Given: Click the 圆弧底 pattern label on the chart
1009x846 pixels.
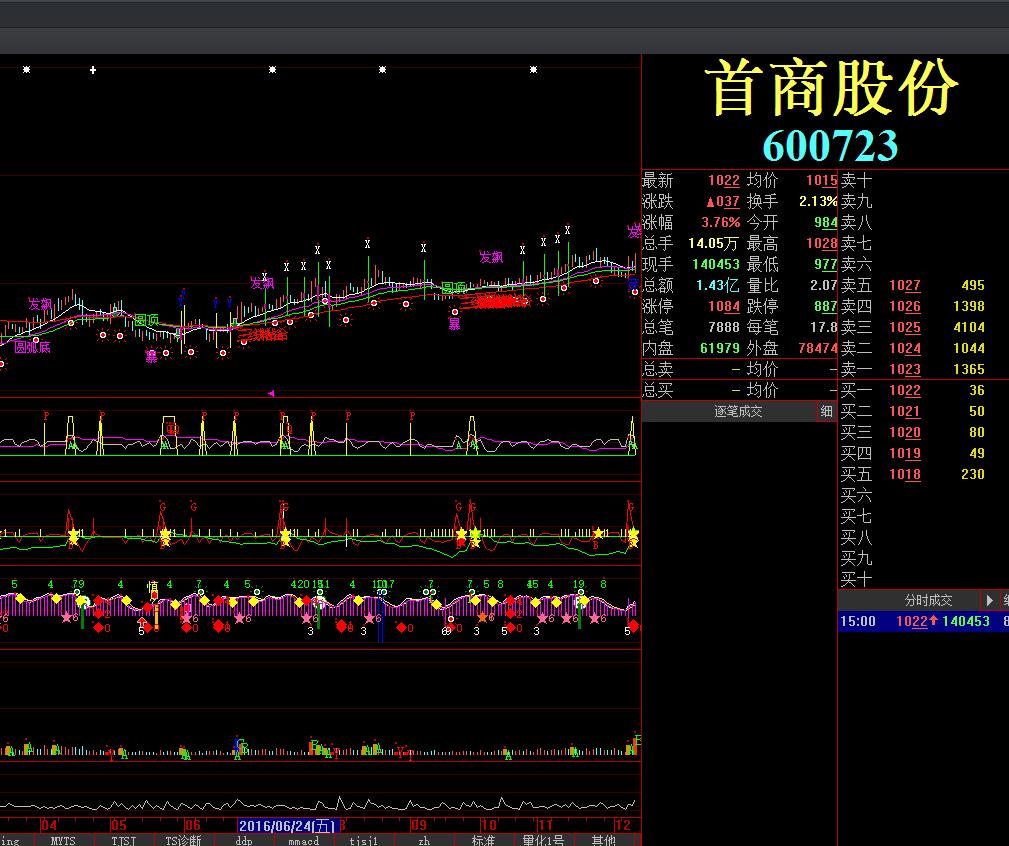Looking at the screenshot, I should [x=32, y=347].
